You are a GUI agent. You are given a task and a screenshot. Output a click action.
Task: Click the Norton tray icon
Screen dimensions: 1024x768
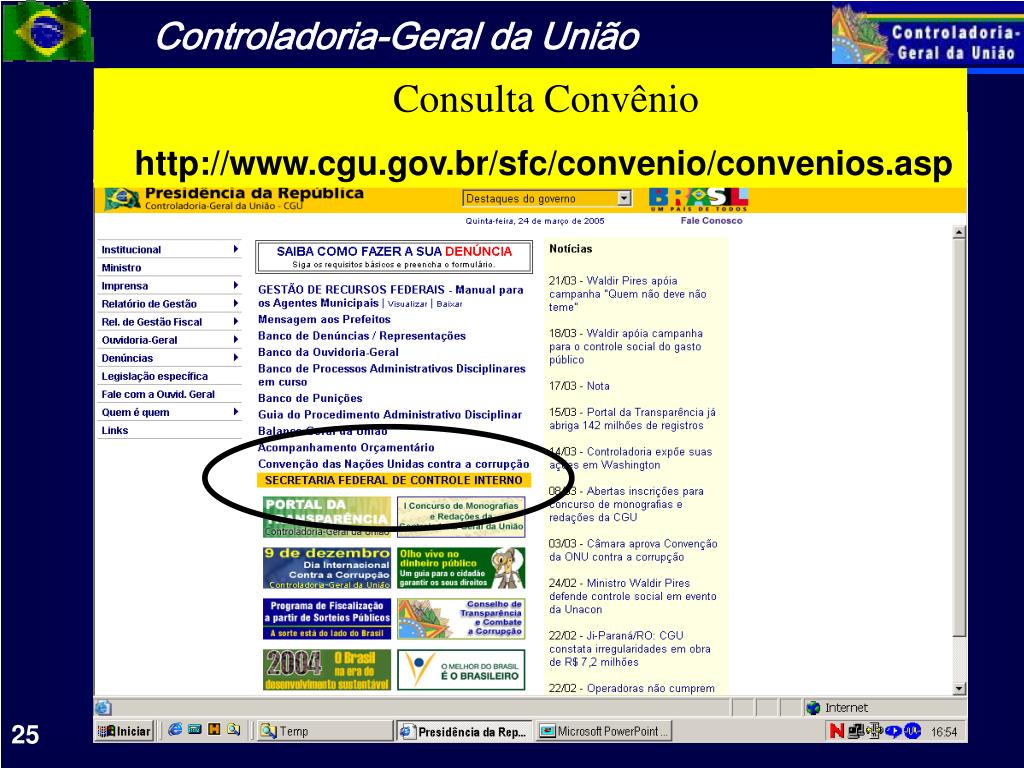pos(836,731)
